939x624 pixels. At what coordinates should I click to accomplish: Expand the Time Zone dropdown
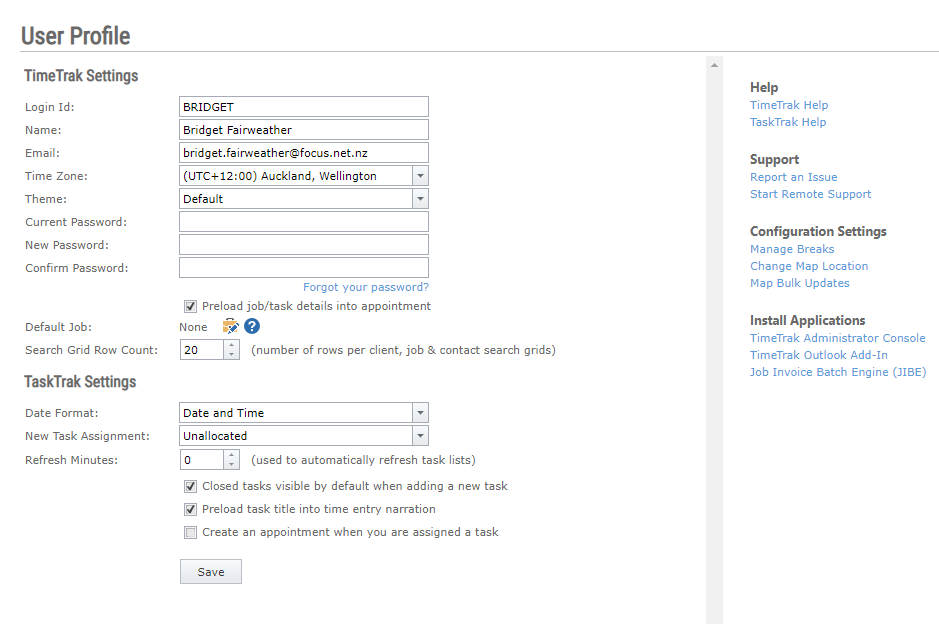coord(420,176)
